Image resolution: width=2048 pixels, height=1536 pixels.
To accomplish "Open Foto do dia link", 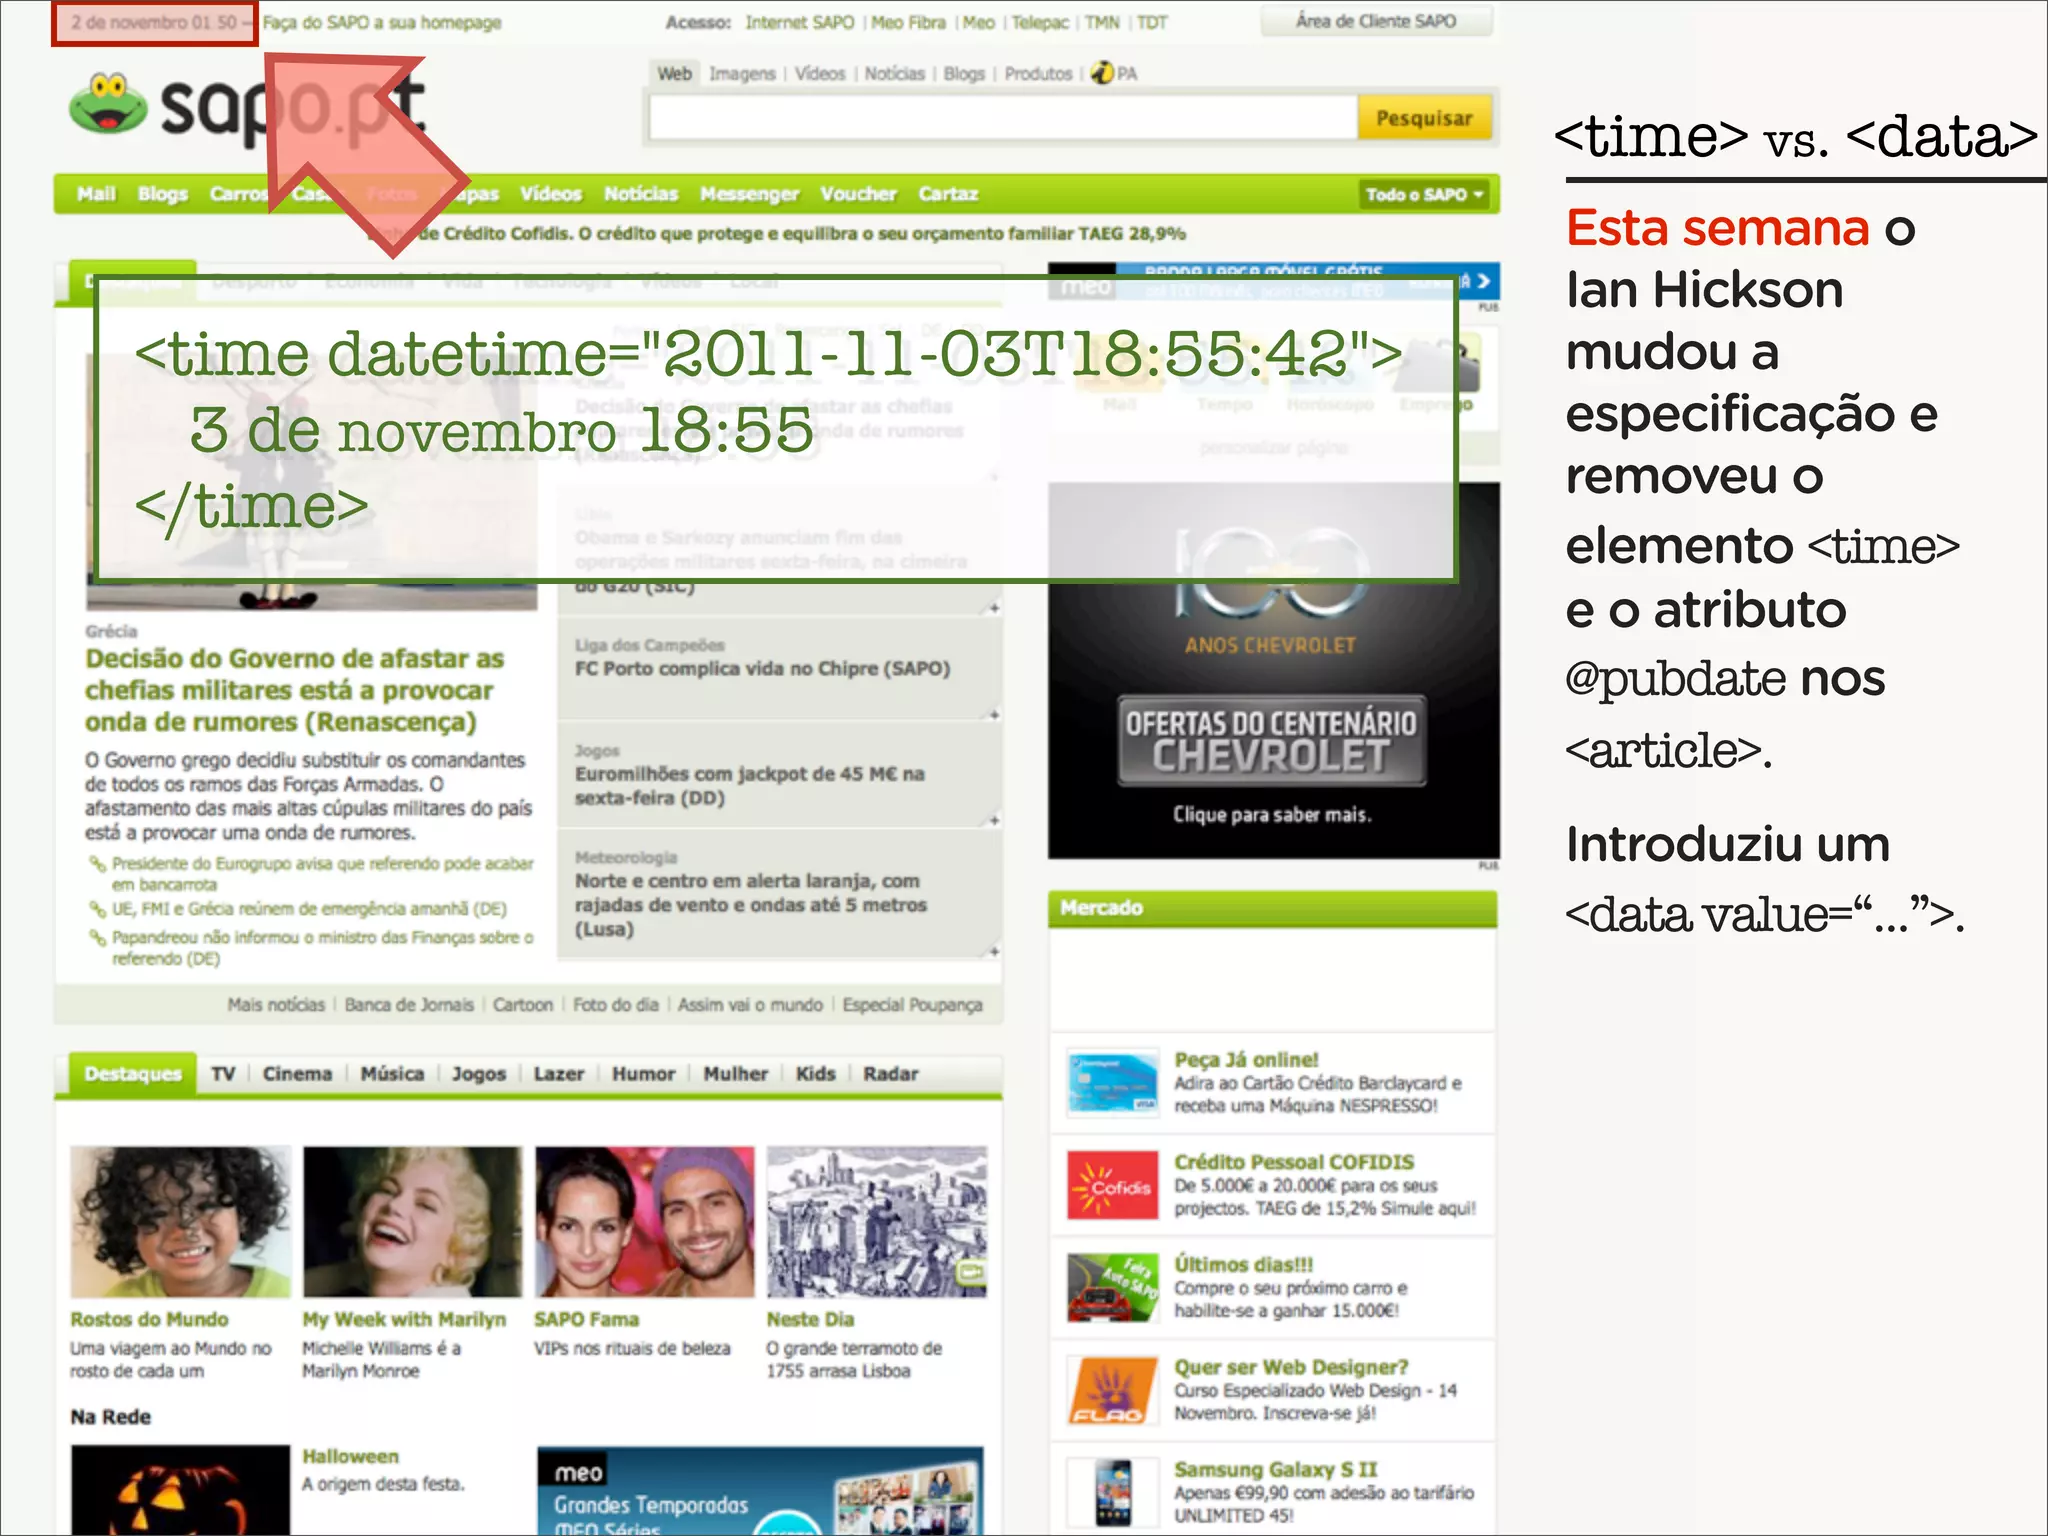I will pyautogui.click(x=616, y=1004).
